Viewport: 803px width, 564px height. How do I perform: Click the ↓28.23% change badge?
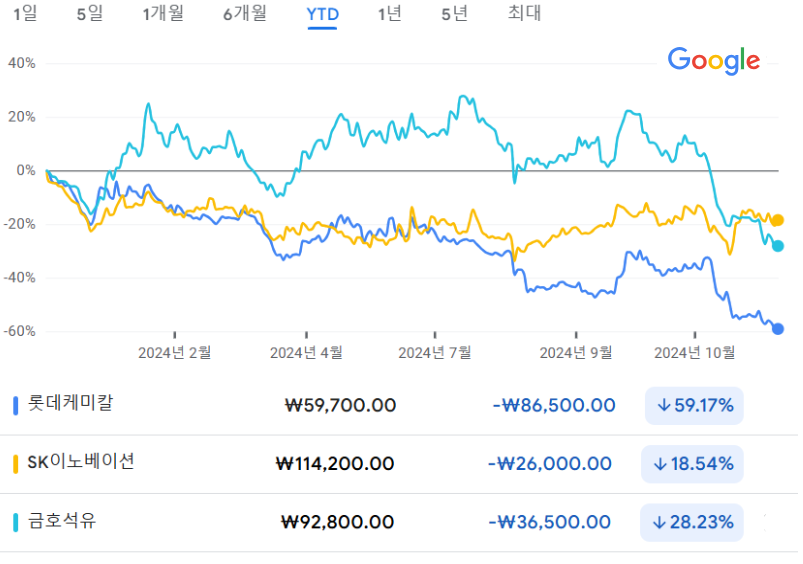click(691, 523)
